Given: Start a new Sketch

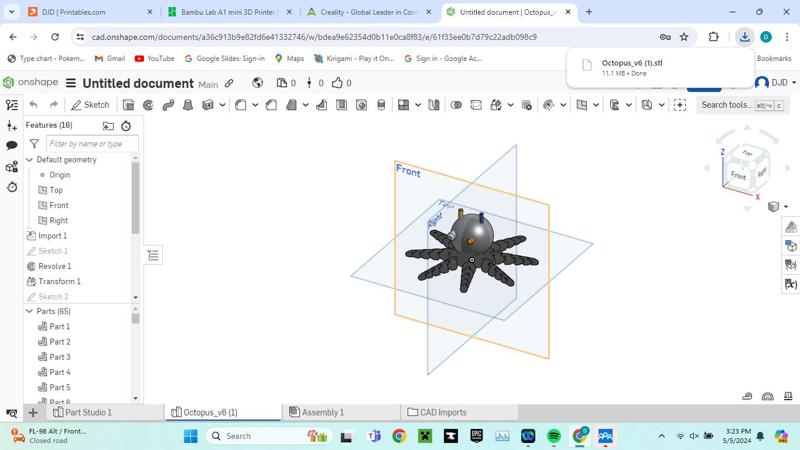Looking at the screenshot, I should (x=90, y=105).
